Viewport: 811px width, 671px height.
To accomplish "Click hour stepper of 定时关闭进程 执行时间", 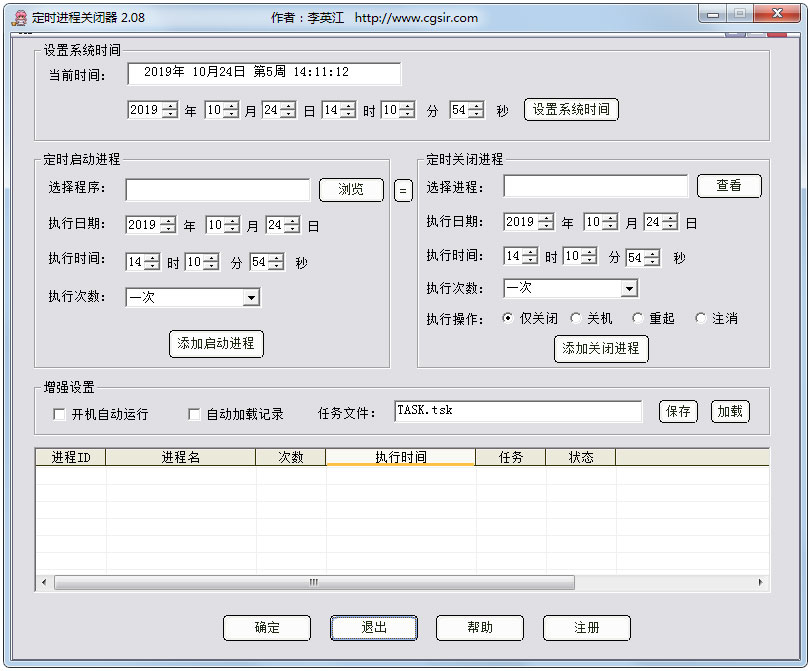I will click(530, 256).
